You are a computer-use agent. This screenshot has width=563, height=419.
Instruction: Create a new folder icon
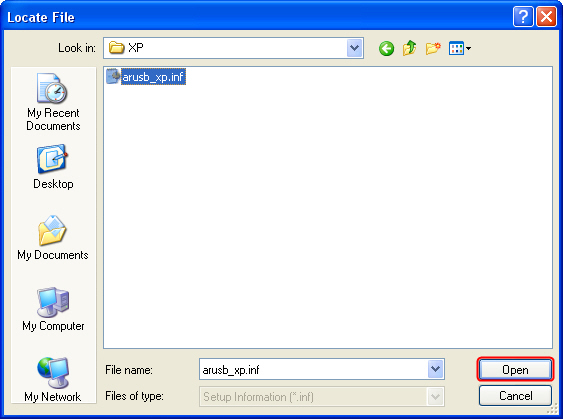(433, 48)
